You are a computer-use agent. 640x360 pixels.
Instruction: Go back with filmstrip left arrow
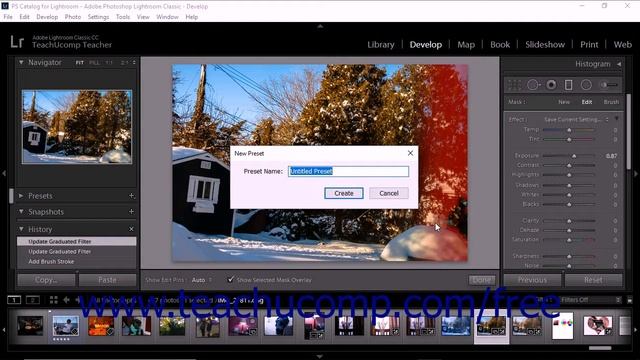66,300
